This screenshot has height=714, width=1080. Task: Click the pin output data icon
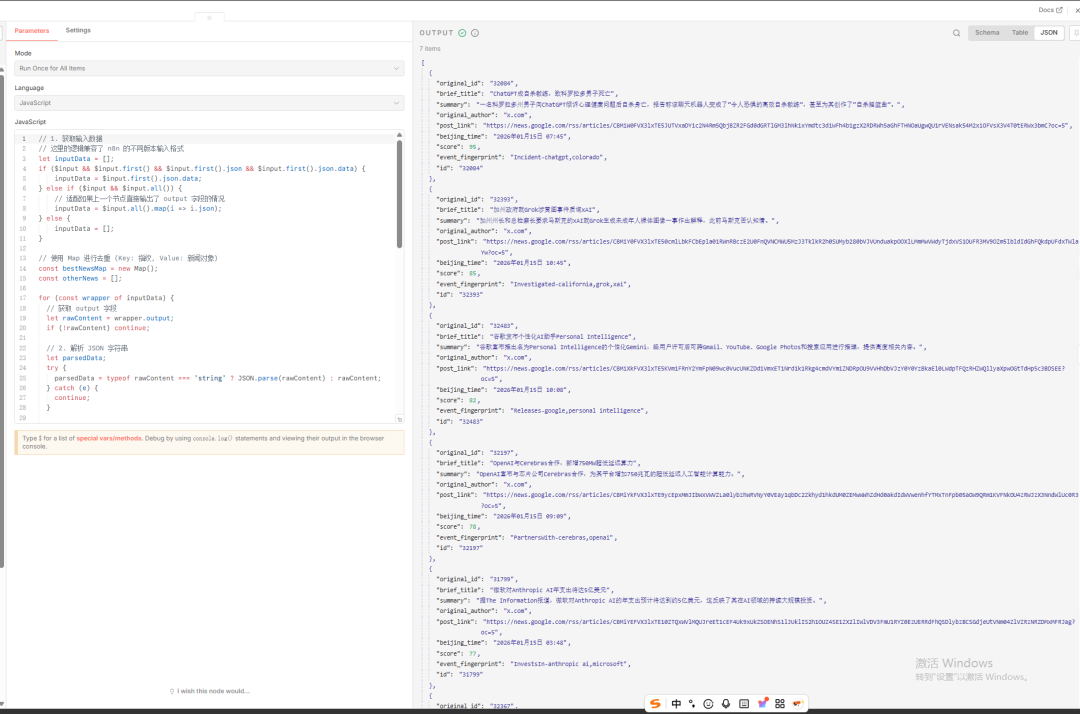tap(1075, 33)
